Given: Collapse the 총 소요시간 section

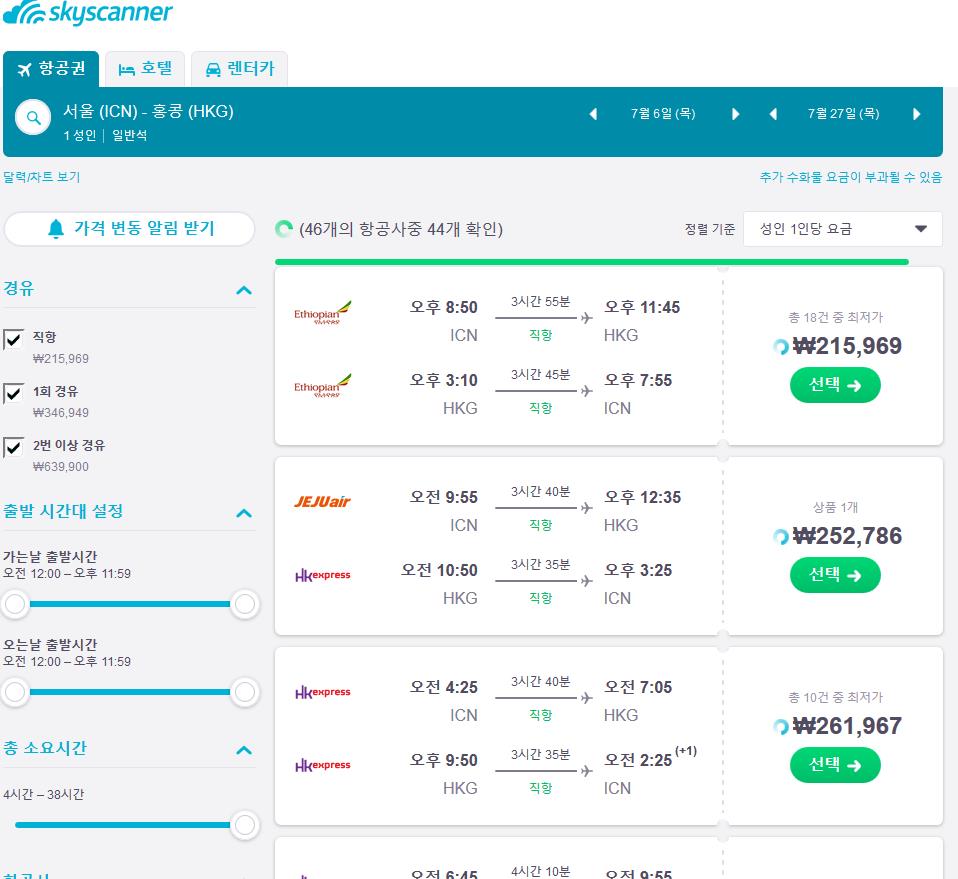Looking at the screenshot, I should [x=244, y=750].
